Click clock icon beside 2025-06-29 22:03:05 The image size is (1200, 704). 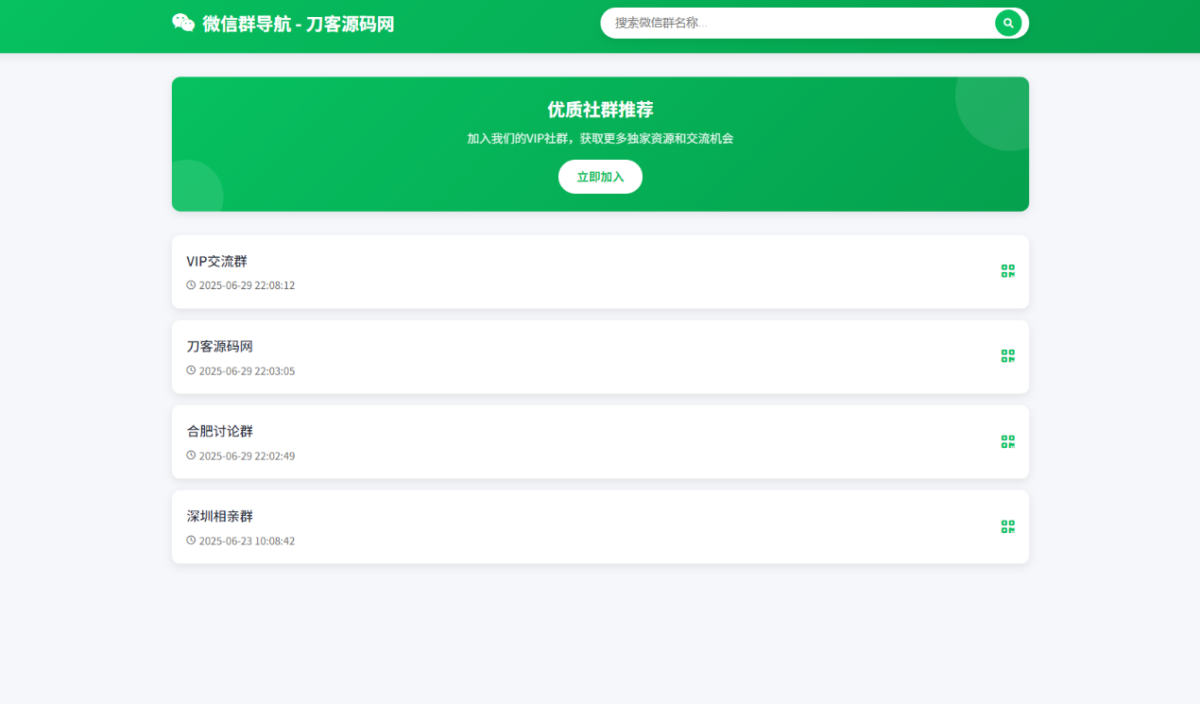(191, 370)
